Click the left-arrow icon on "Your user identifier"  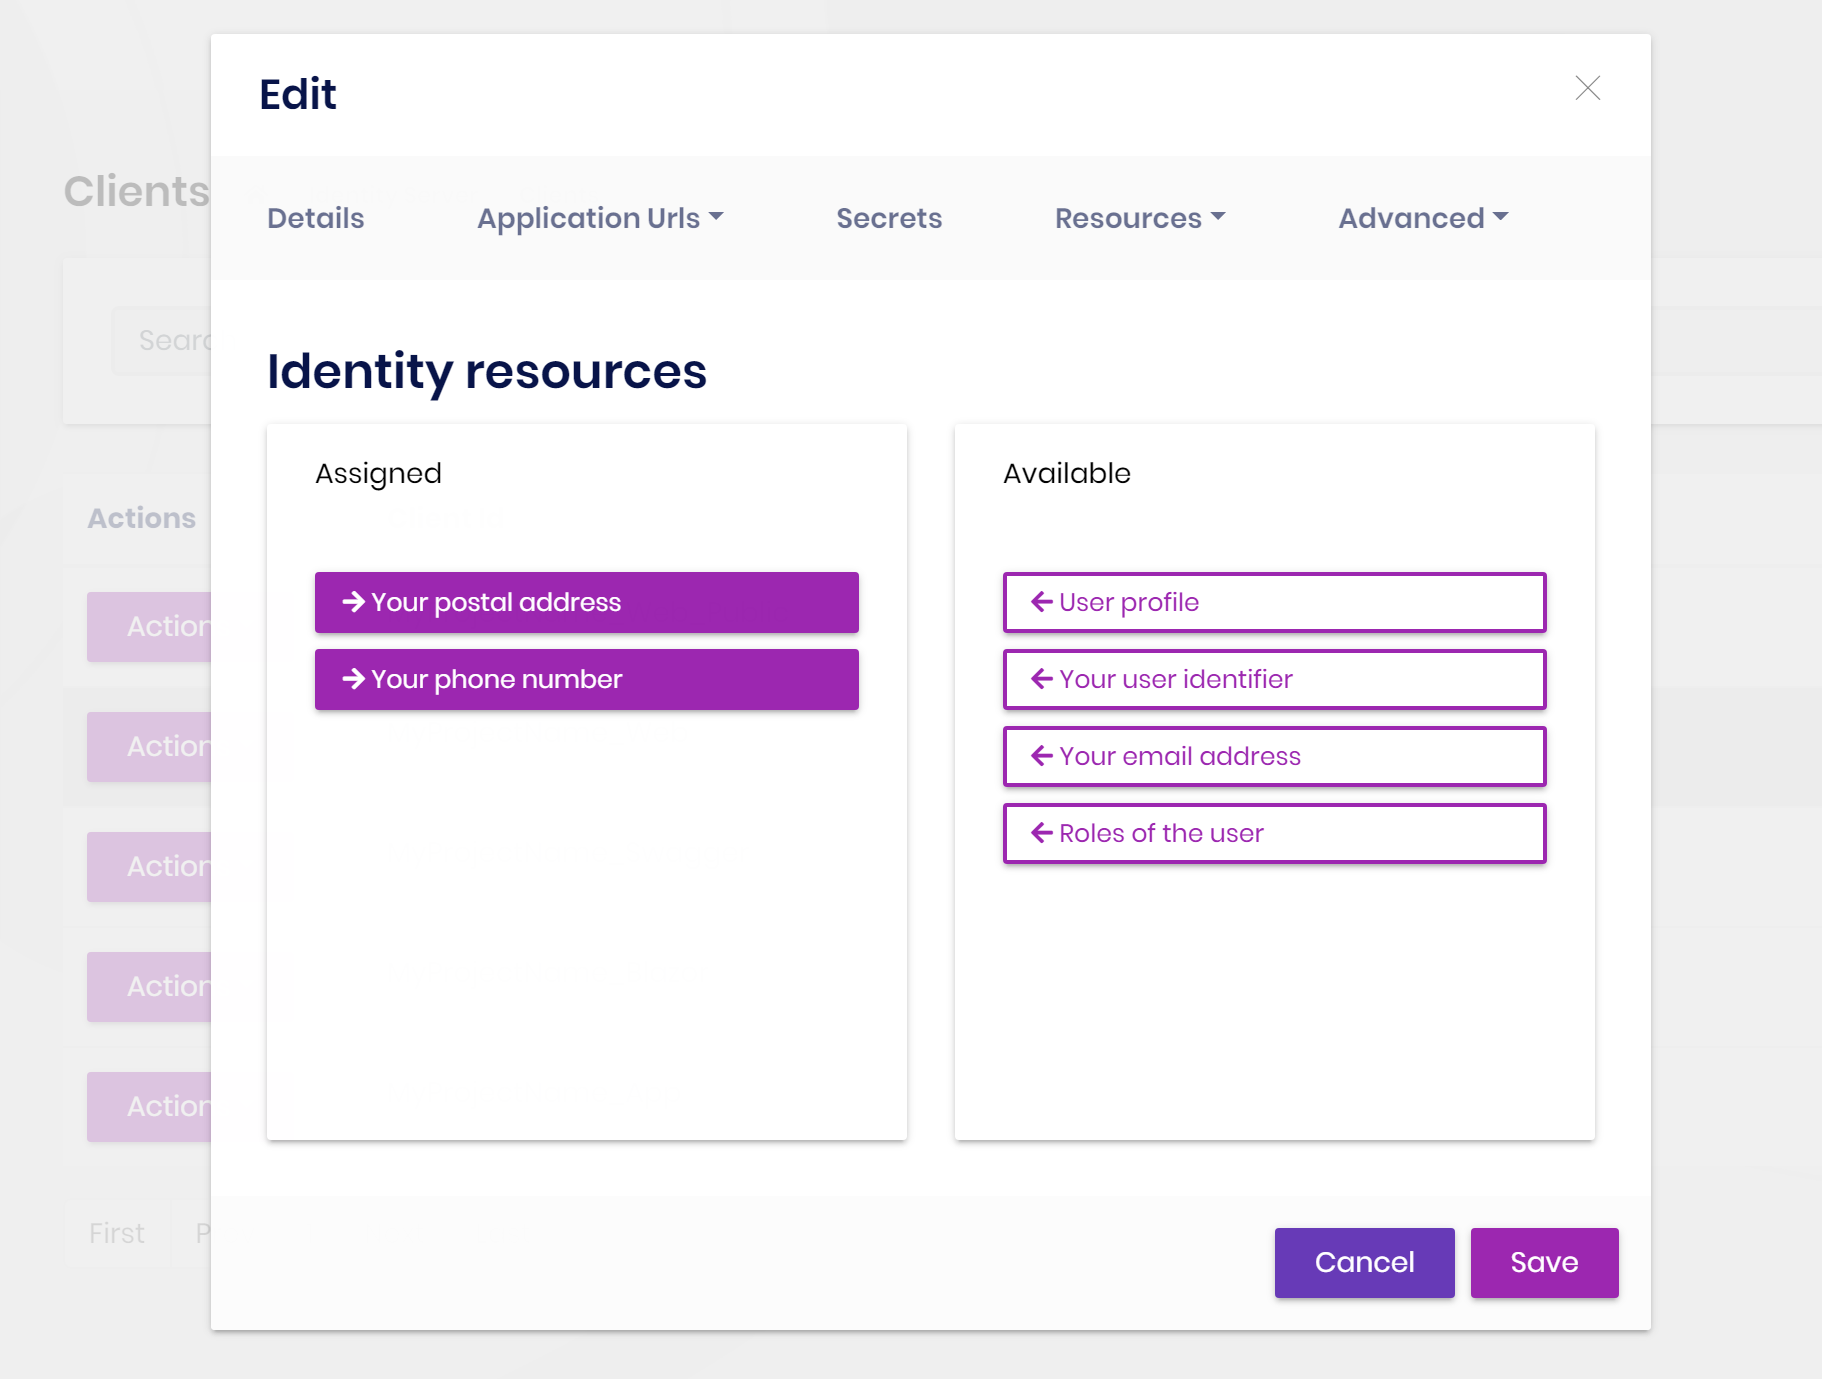click(1040, 679)
